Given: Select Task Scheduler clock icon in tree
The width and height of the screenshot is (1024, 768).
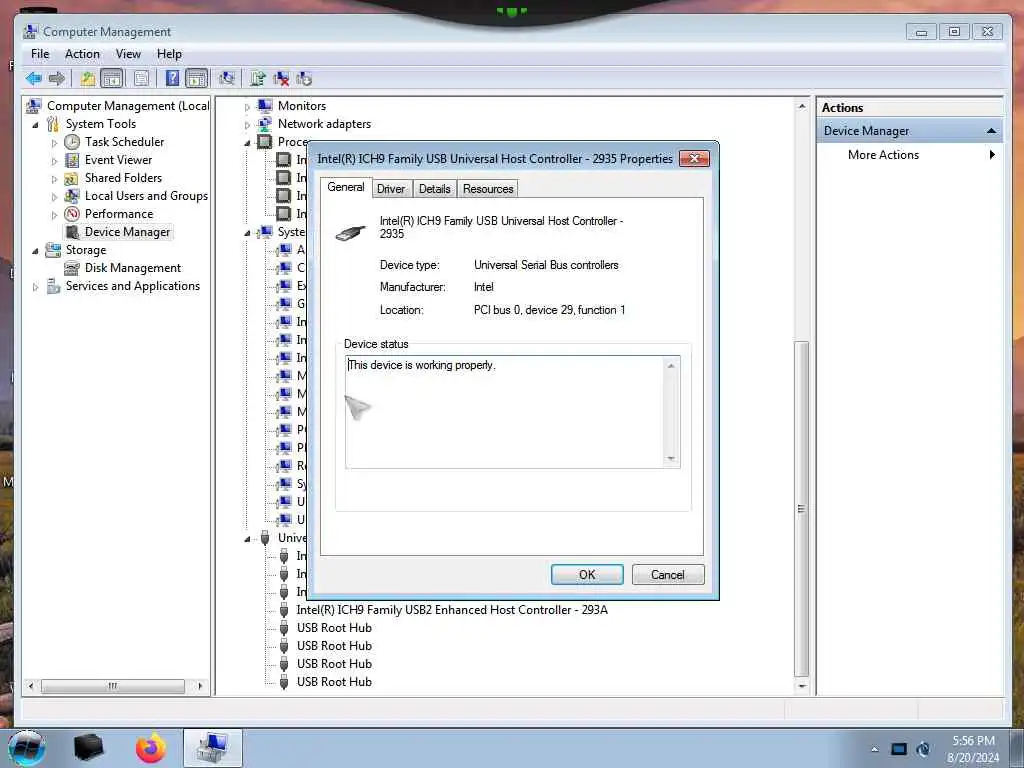Looking at the screenshot, I should [72, 142].
